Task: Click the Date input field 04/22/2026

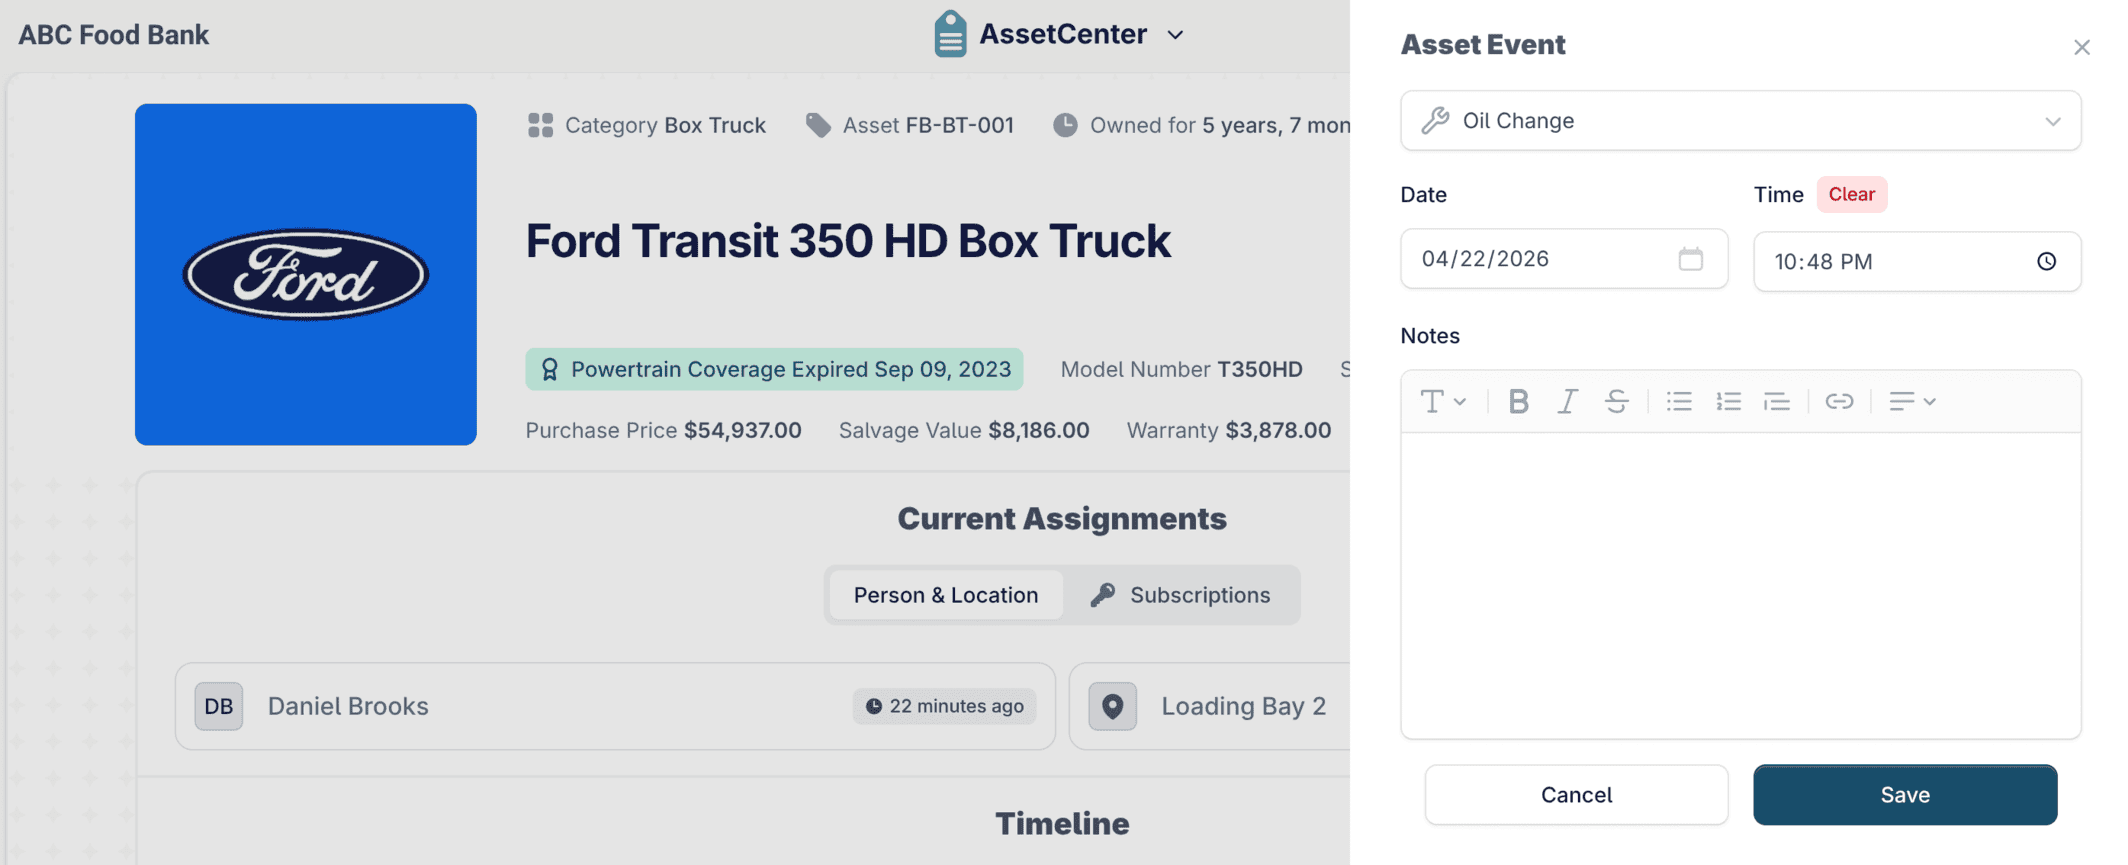Action: tap(1564, 259)
